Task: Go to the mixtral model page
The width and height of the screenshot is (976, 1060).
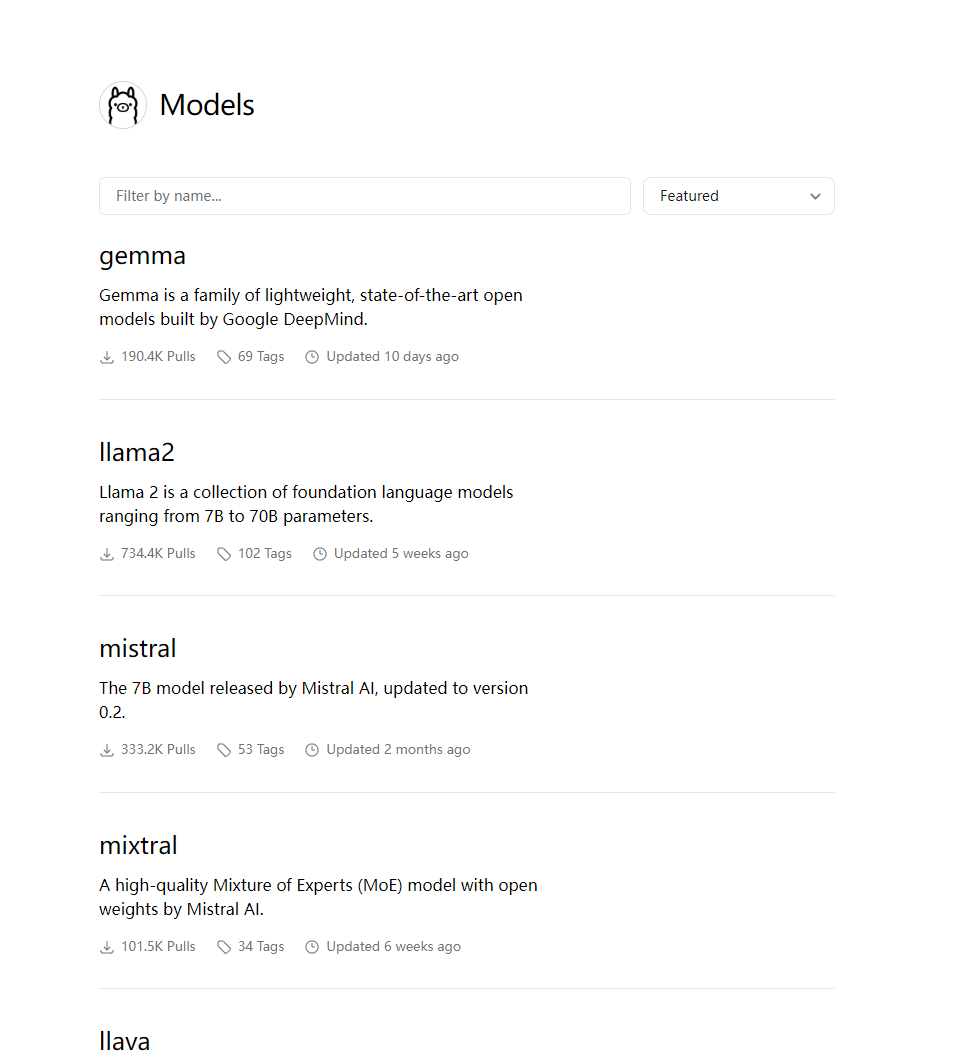Action: click(x=138, y=846)
